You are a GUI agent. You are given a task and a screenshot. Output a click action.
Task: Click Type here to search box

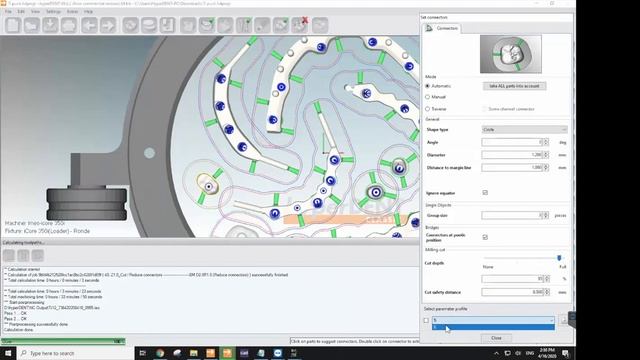coord(76,353)
